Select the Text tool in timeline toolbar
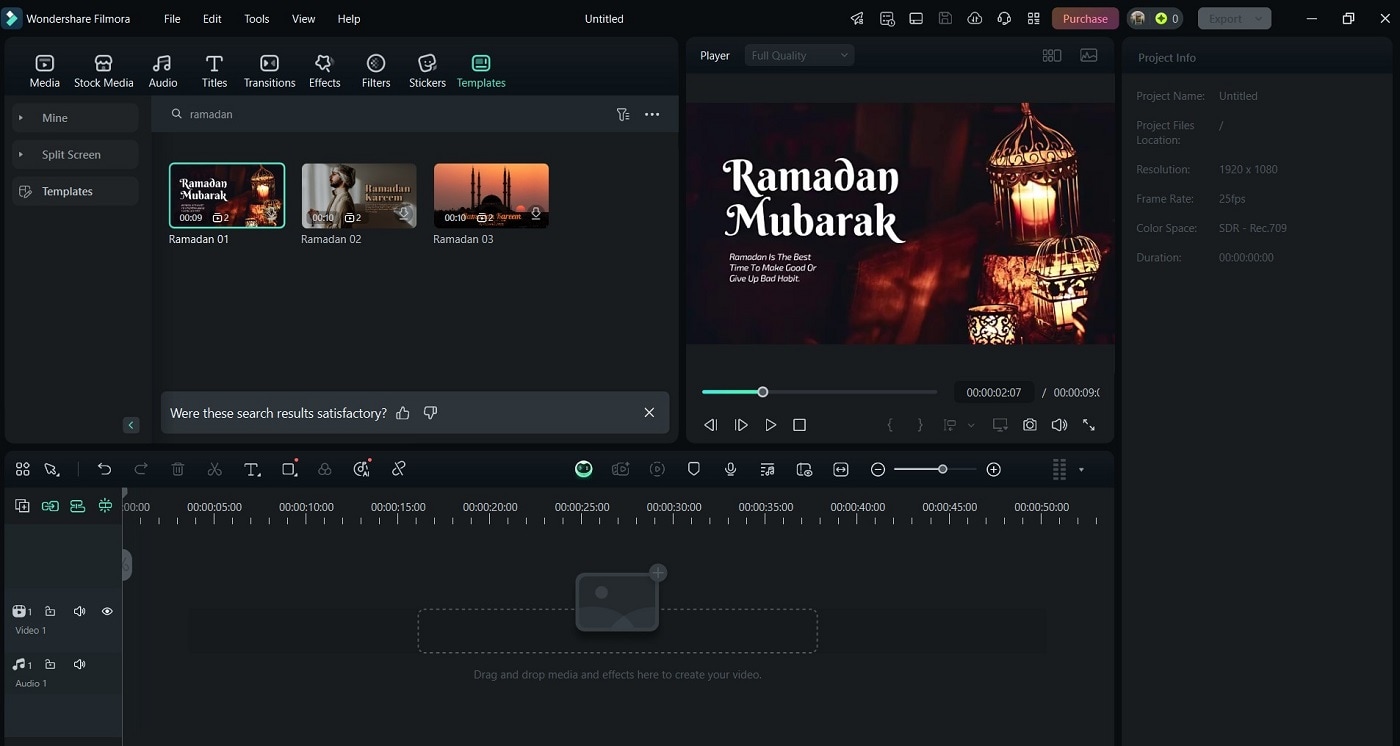This screenshot has width=1400, height=746. [x=252, y=469]
